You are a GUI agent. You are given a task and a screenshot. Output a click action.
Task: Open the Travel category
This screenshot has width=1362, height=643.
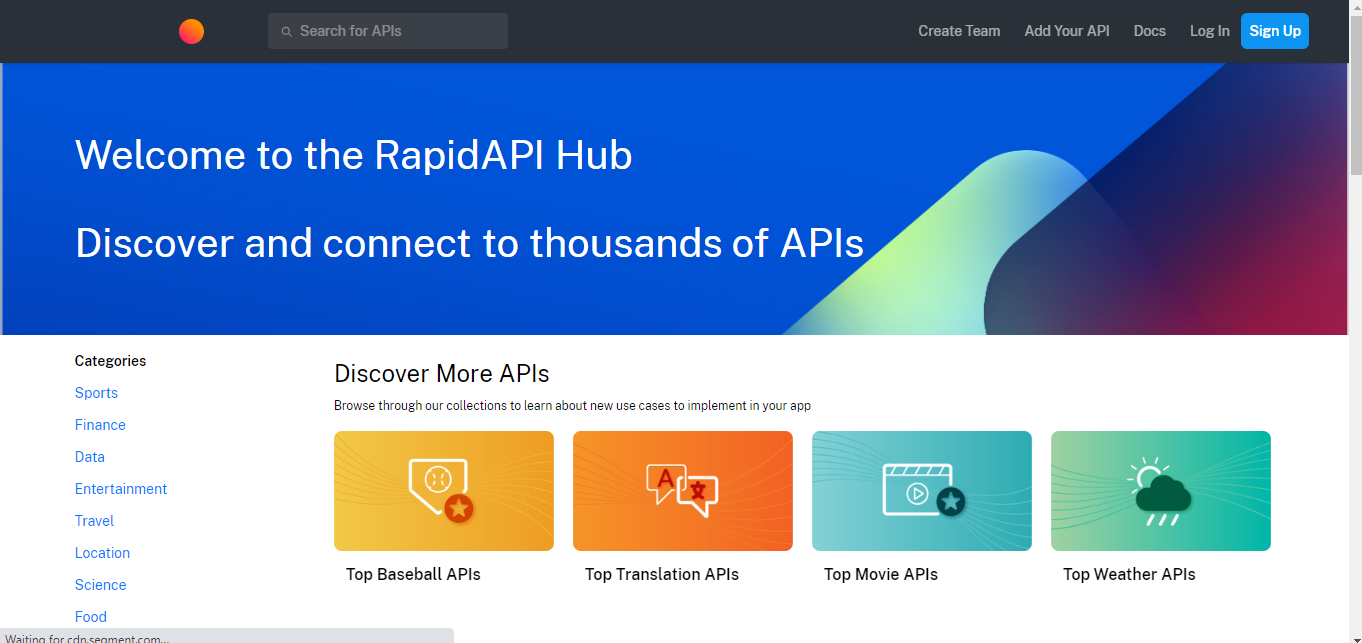coord(94,521)
